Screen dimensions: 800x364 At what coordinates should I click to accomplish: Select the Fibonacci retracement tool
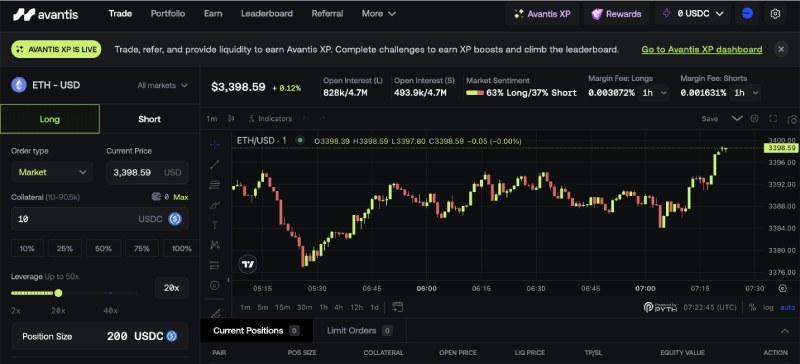point(215,185)
